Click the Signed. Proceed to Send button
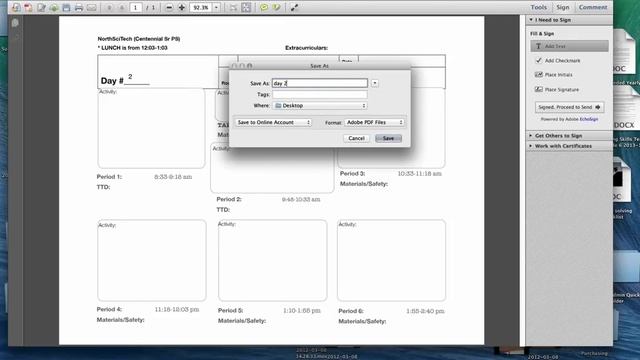Viewport: 640px width, 360px height. pos(569,107)
